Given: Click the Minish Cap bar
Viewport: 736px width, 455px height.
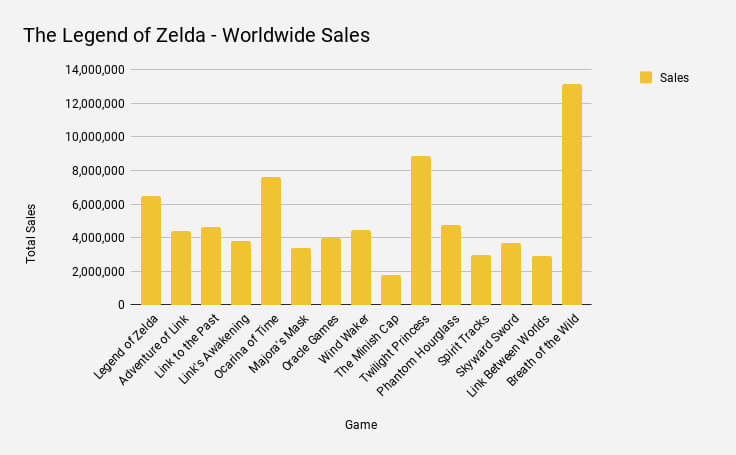Looking at the screenshot, I should [x=391, y=290].
